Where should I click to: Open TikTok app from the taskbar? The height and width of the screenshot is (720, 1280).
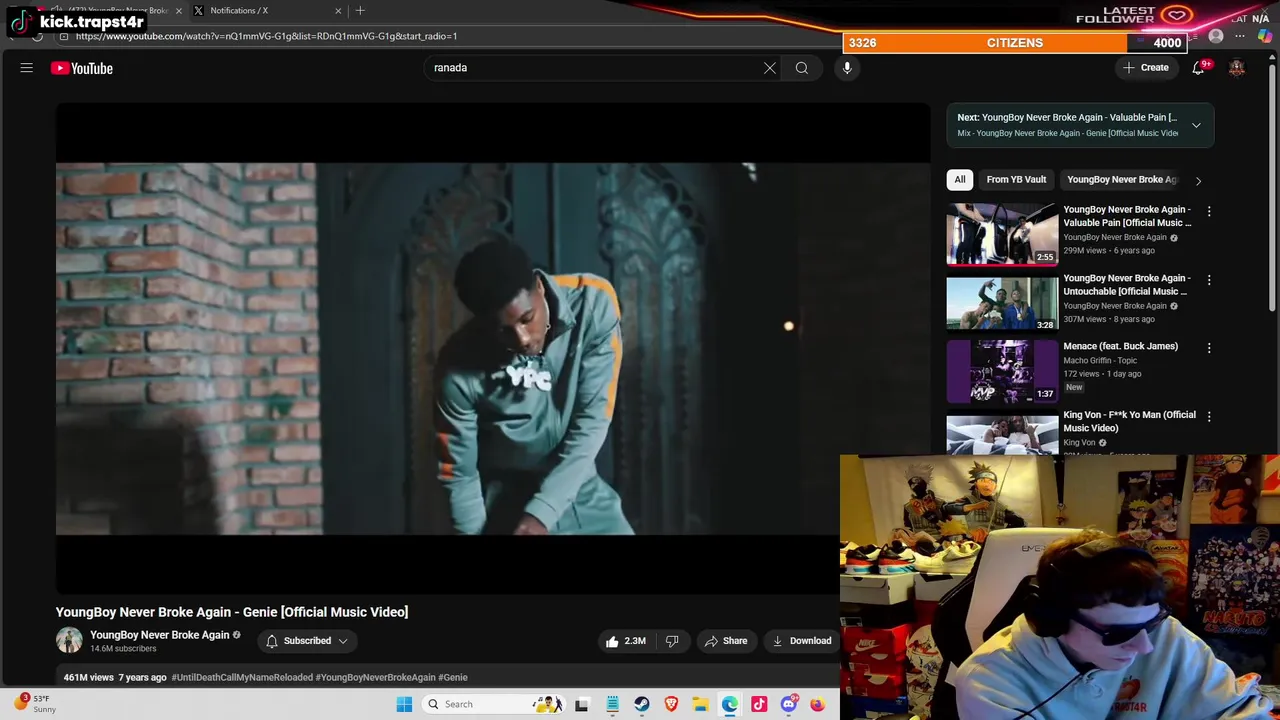759,704
